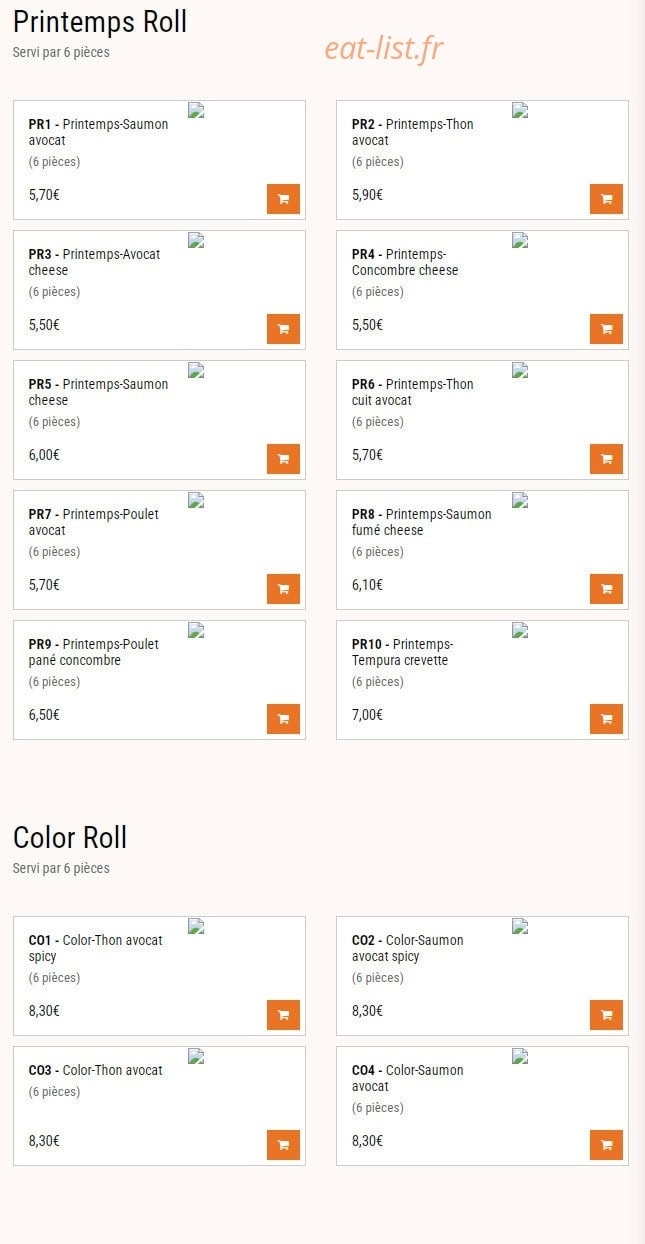This screenshot has height=1244, width=645.
Task: Select the PR8 Printemps-Saumon fumé cheese title
Action: point(422,522)
